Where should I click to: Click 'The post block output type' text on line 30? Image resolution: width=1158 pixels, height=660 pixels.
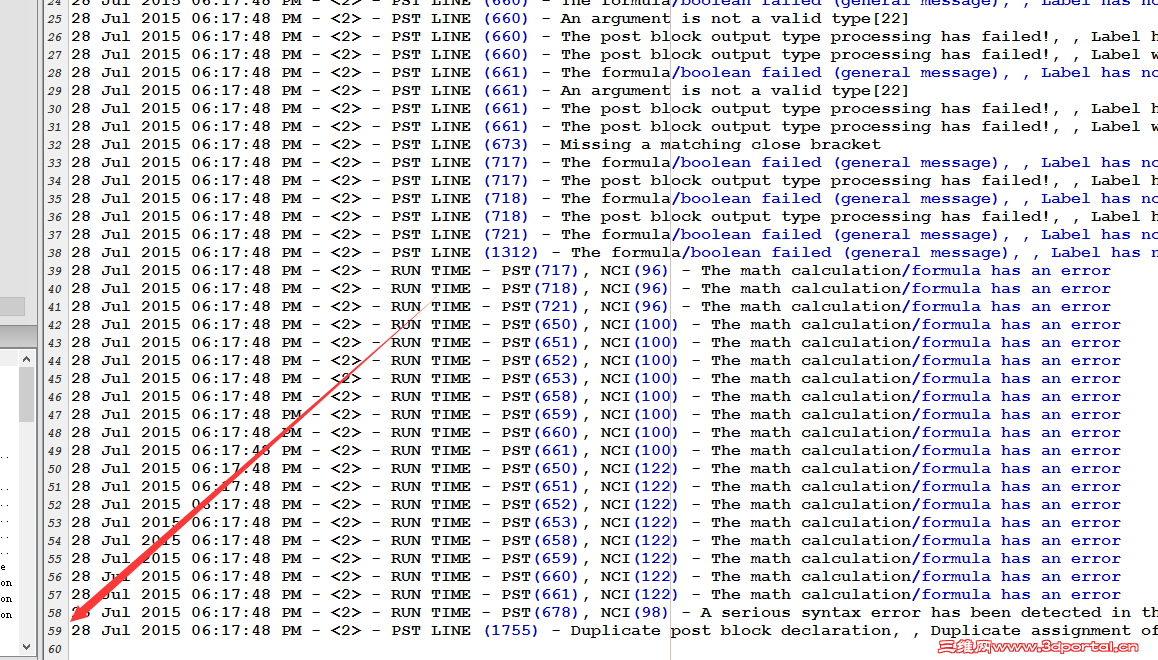[x=691, y=109]
